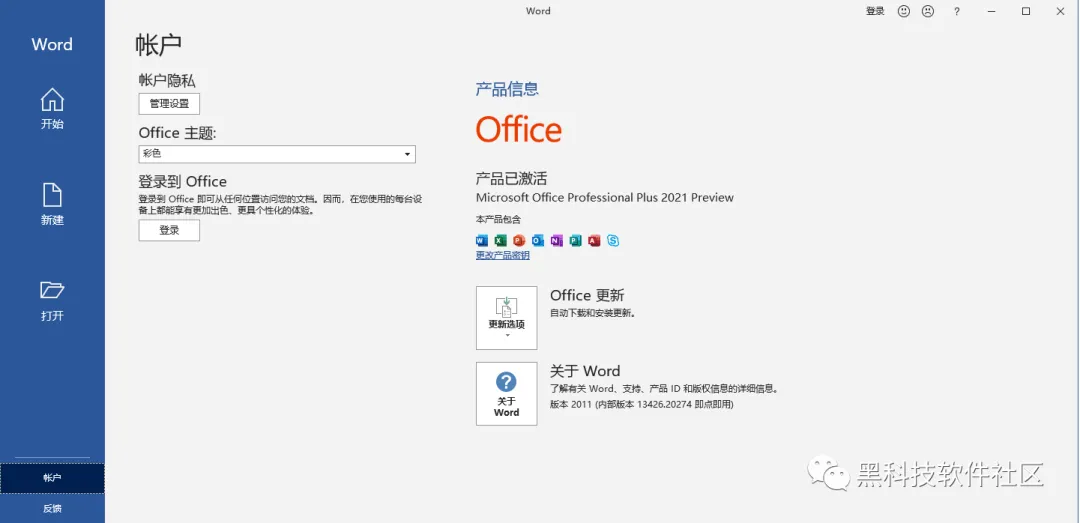Viewport: 1080px width, 523px height.
Task: Click the 版本 2011 version text
Action: click(x=642, y=404)
